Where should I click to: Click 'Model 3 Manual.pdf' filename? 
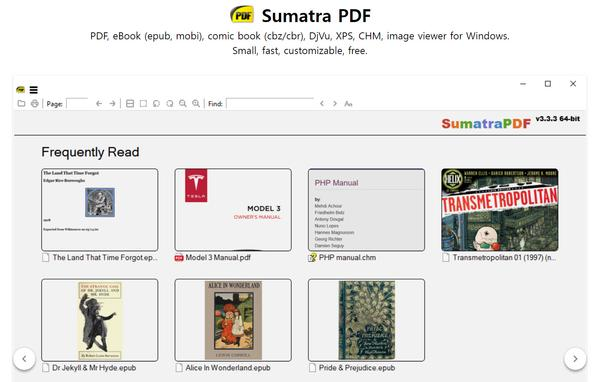coord(218,258)
